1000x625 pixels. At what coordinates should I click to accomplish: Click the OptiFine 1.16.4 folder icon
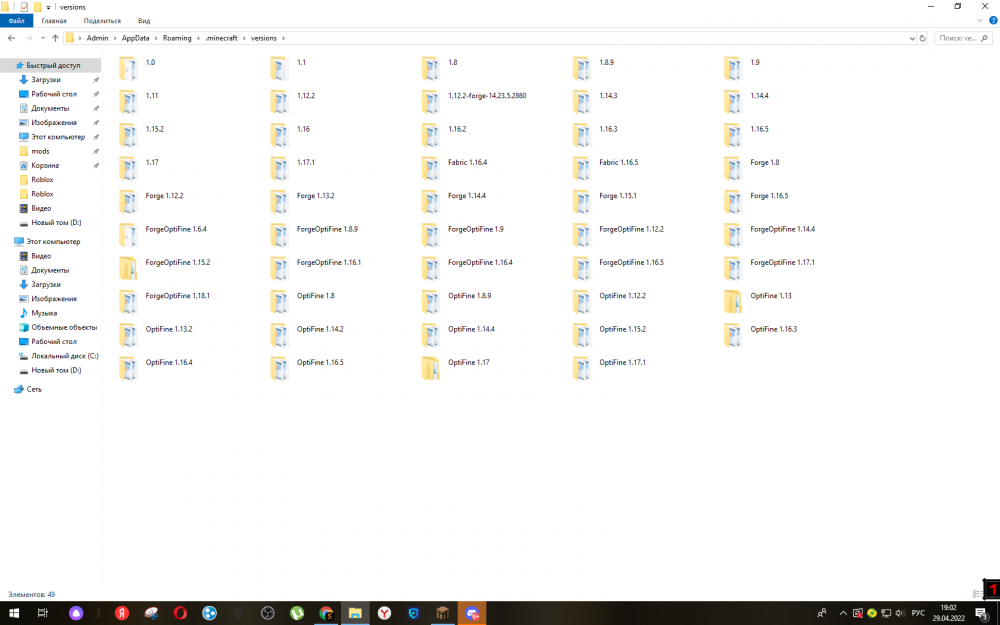tap(128, 368)
